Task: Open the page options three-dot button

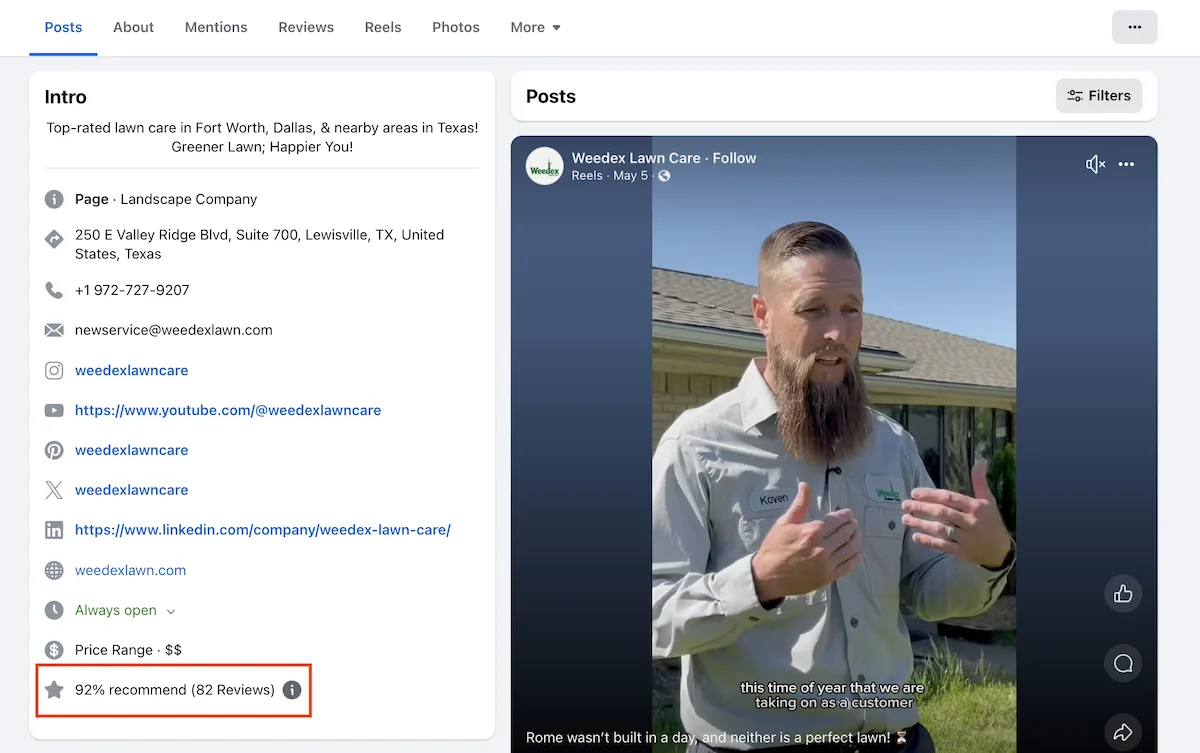Action: tap(1134, 27)
